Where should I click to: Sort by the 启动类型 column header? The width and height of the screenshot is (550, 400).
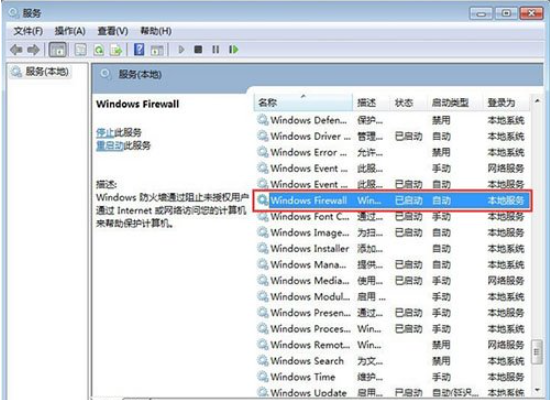(455, 102)
